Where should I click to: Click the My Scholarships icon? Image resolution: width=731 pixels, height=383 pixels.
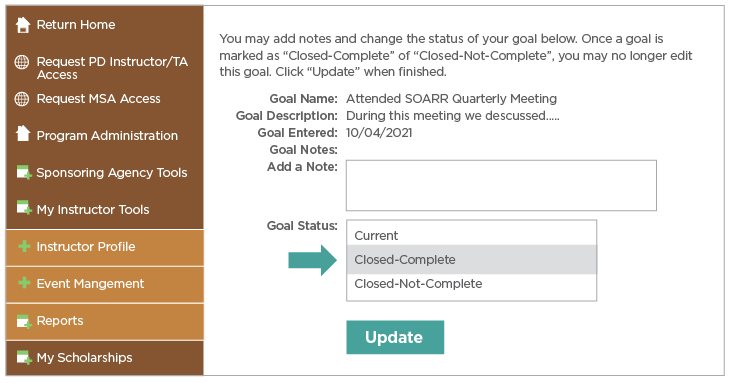[24, 357]
